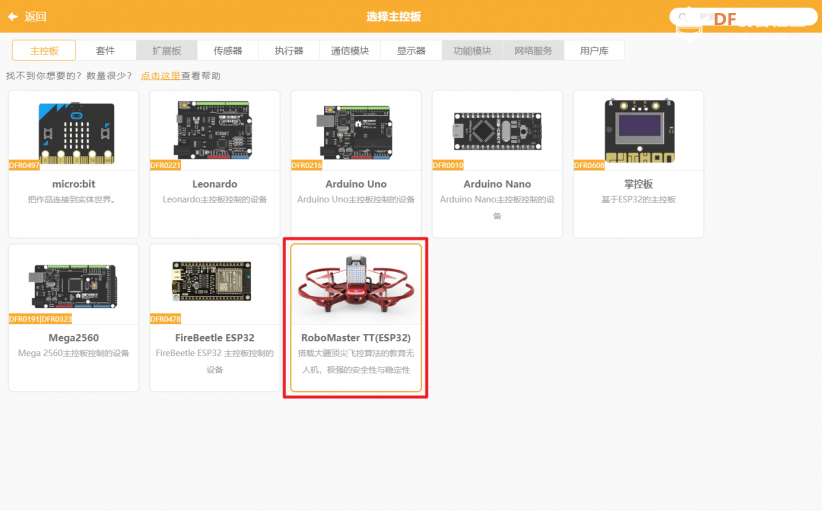Choose the Arduino Nano board image

[x=497, y=131]
